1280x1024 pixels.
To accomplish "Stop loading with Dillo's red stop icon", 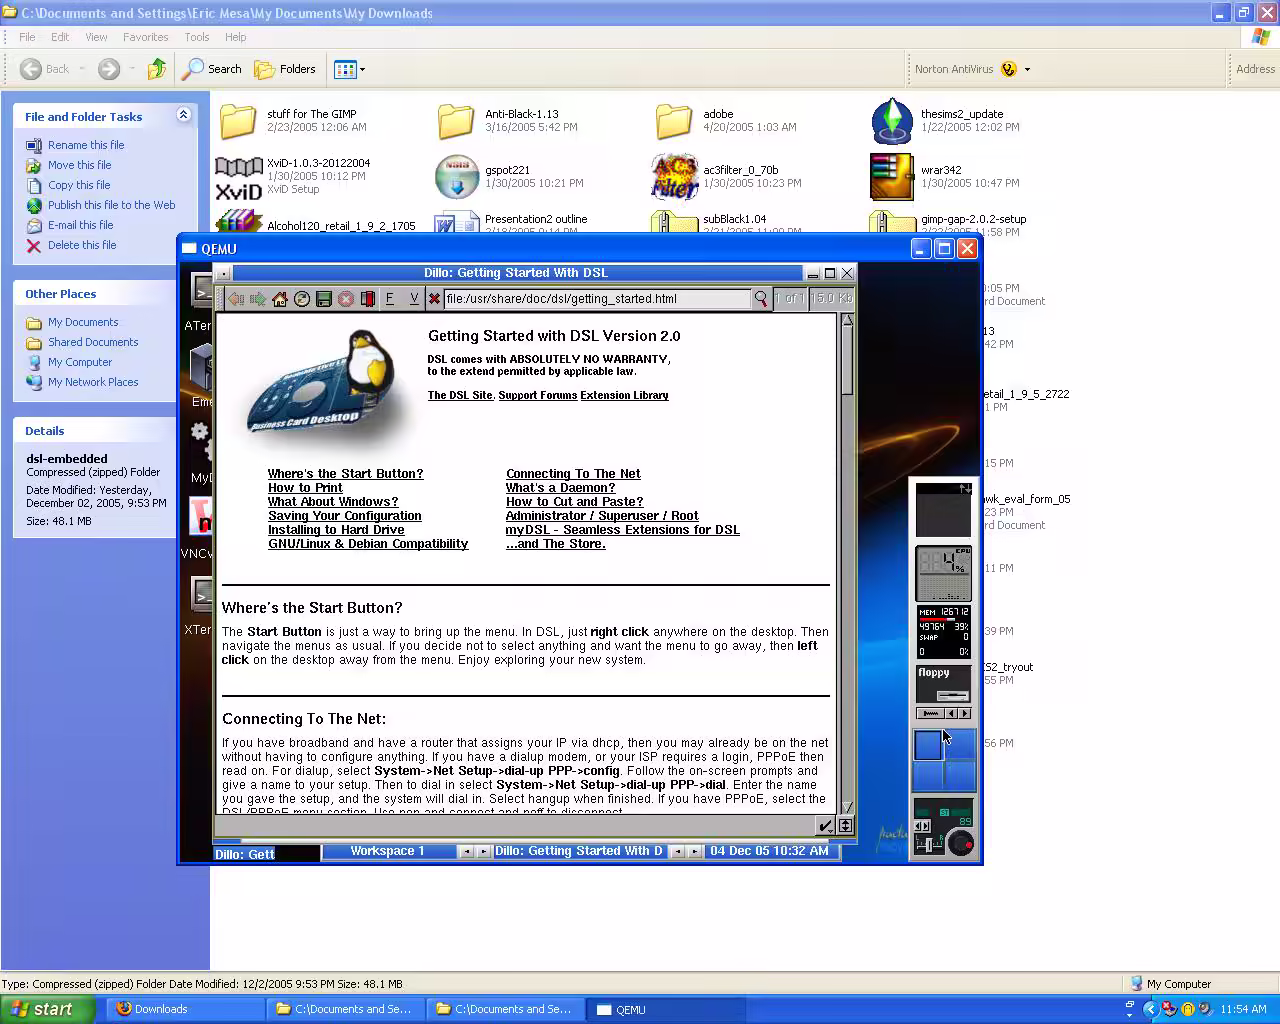I will [346, 299].
